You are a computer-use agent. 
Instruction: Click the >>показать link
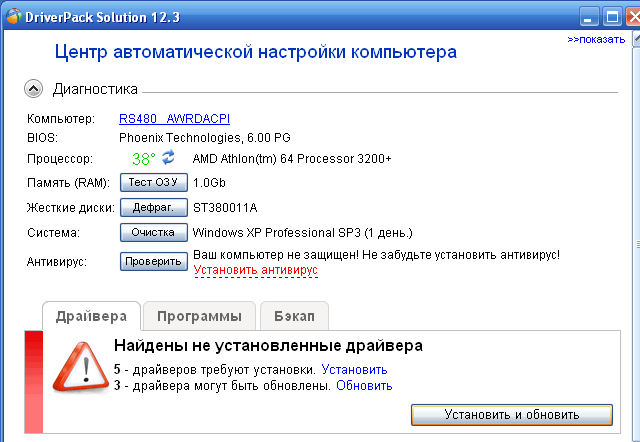coord(596,40)
